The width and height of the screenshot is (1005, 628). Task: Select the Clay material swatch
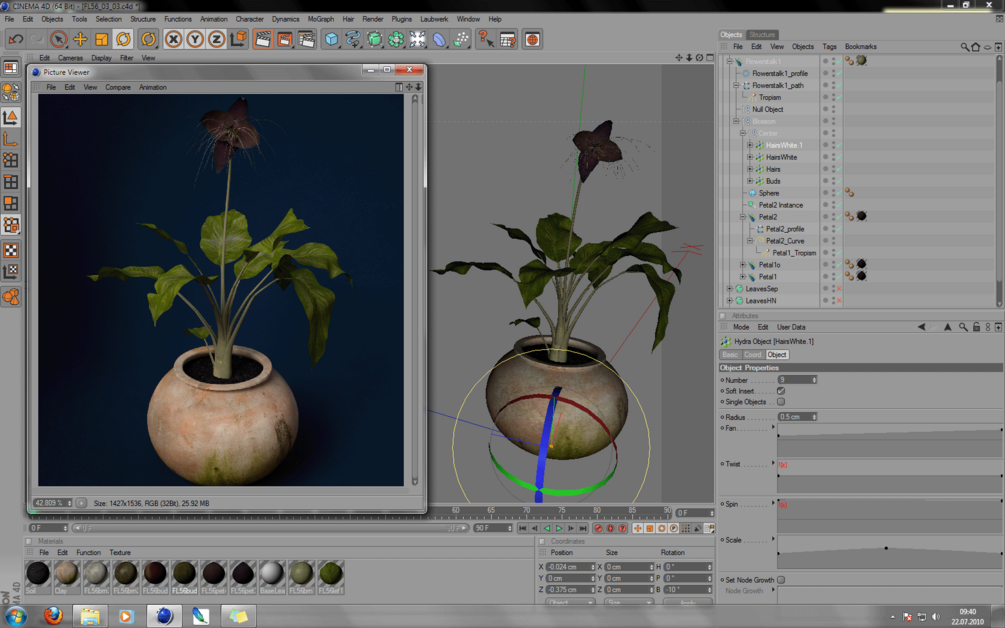pos(66,574)
